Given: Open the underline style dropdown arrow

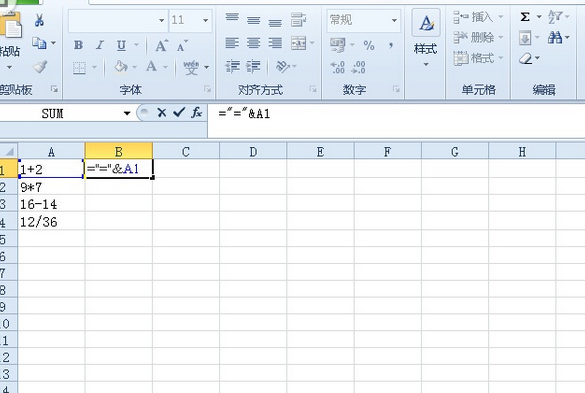Looking at the screenshot, I should (x=136, y=45).
